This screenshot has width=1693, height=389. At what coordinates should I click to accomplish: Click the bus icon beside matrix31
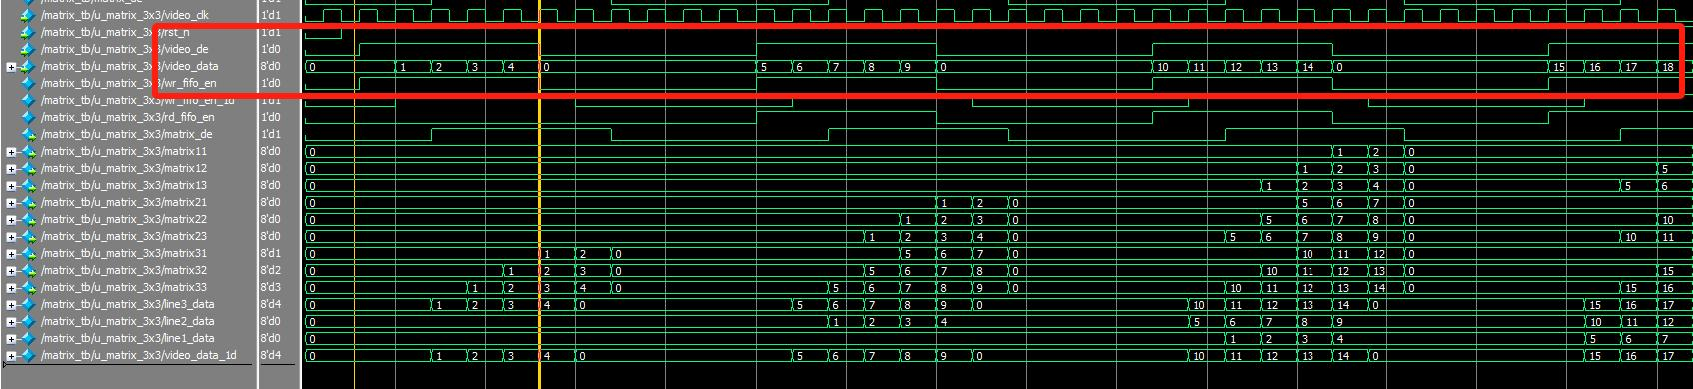(28, 254)
